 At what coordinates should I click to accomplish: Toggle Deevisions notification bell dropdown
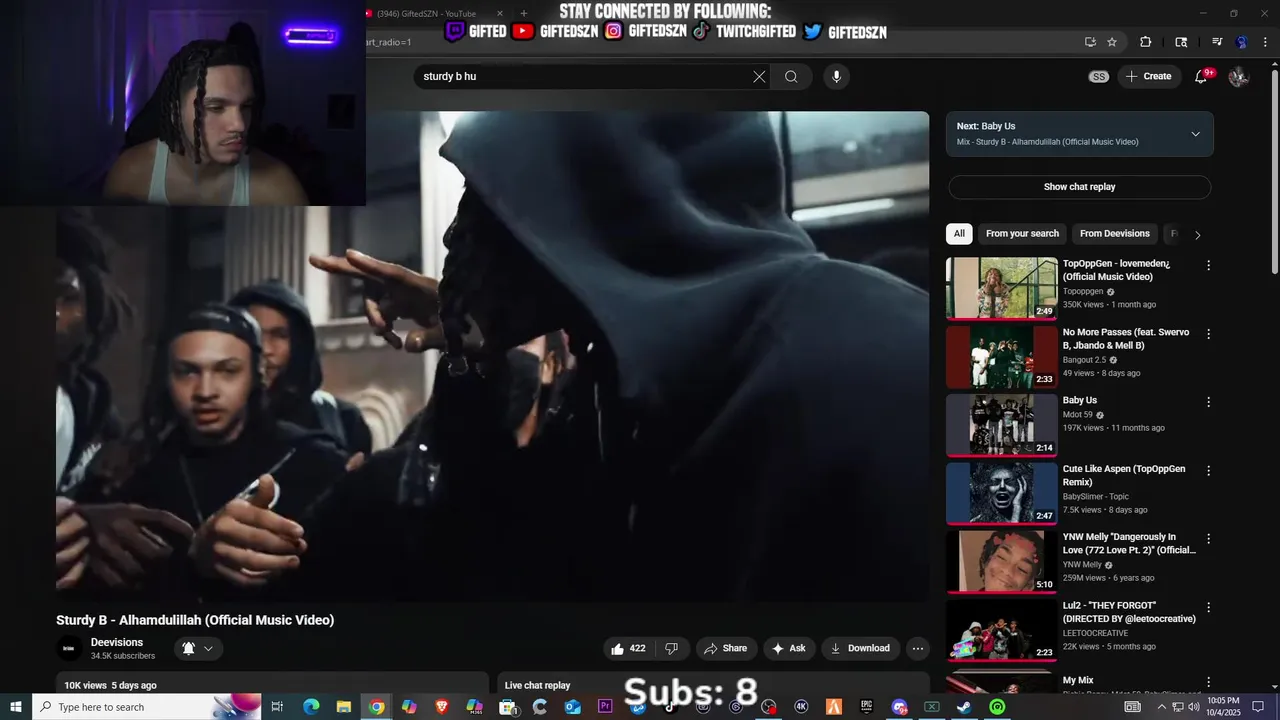(197, 648)
